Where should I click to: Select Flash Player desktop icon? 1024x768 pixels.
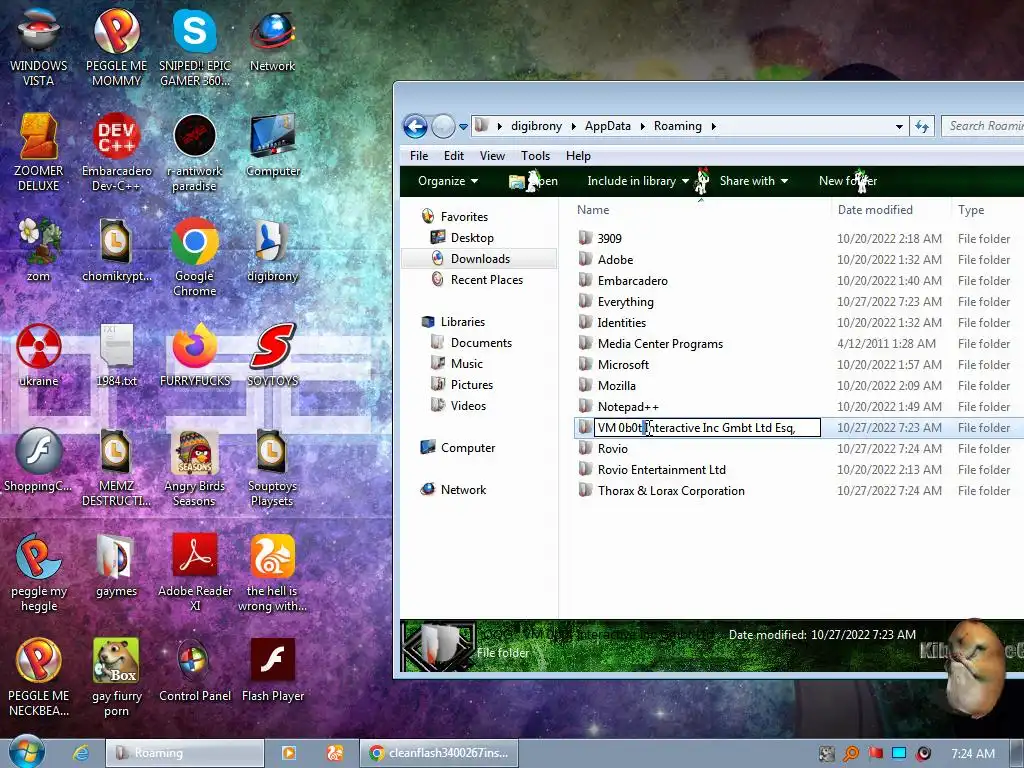(x=272, y=671)
